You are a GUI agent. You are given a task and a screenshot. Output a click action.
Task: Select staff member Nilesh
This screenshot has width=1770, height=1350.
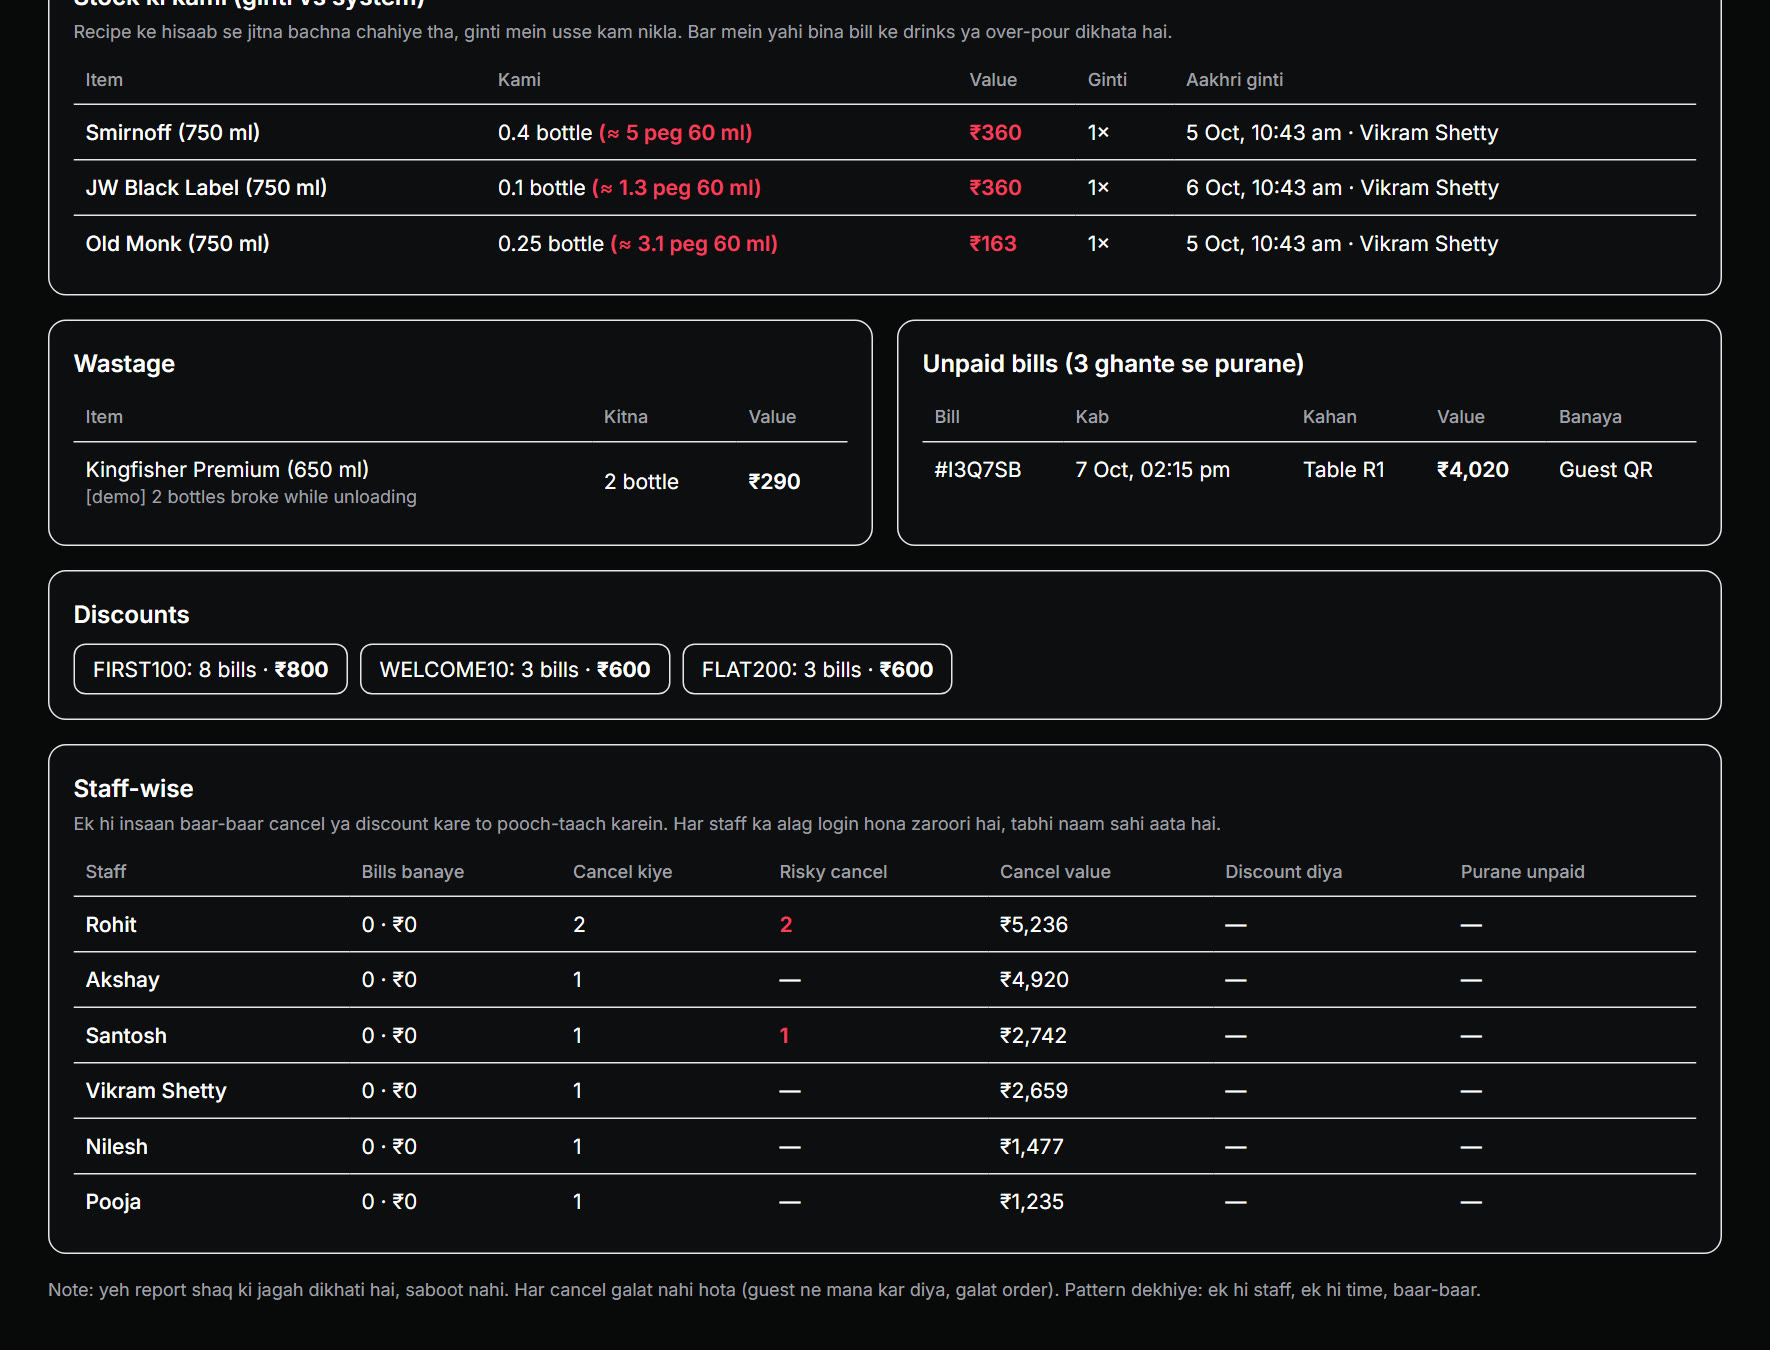point(116,1147)
